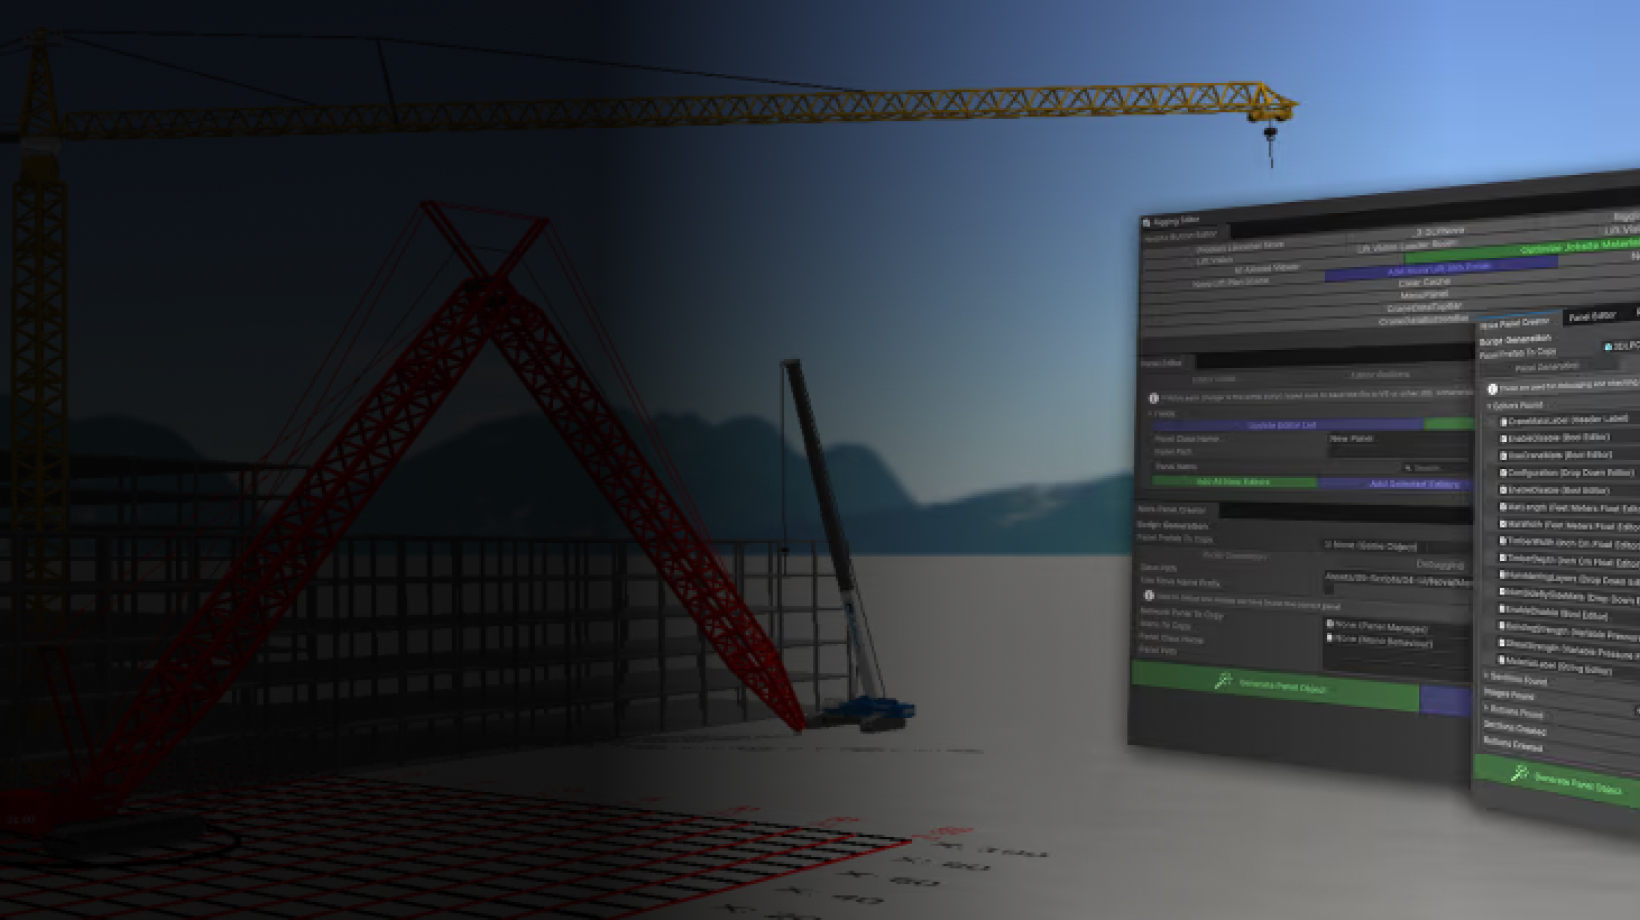
Task: Collapse the Fields foldout in Panel Editor
Action: pos(1150,413)
